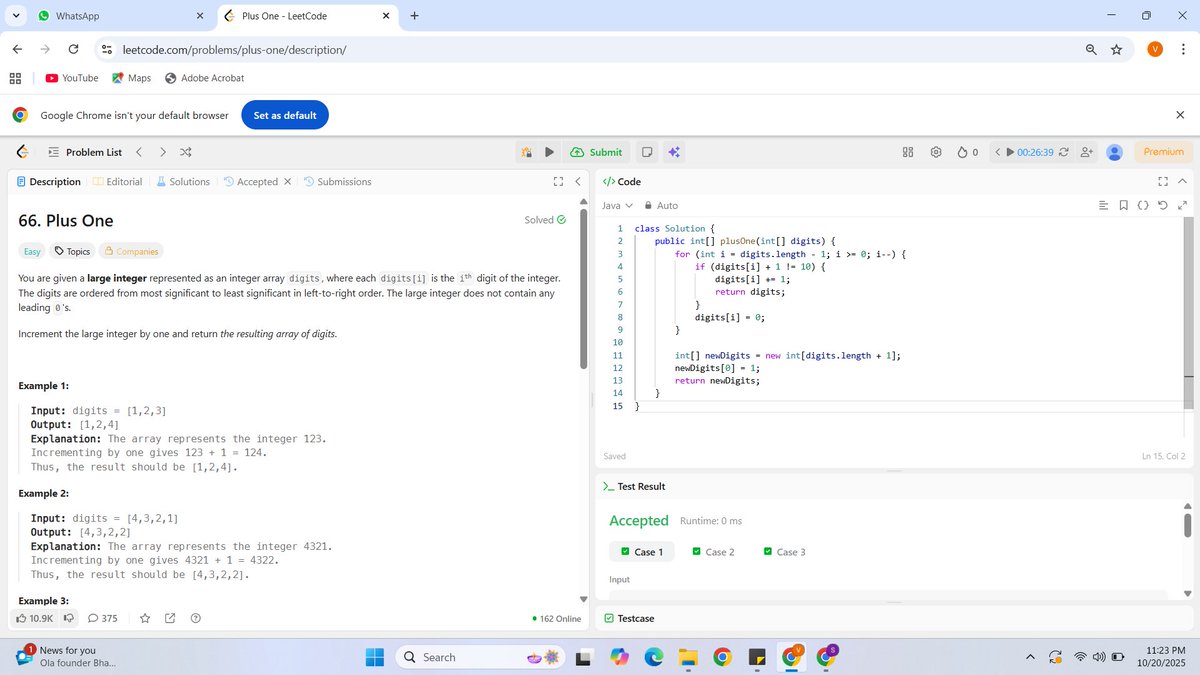The image size is (1200, 675).
Task: Invite collaborators with the add-person icon
Action: (x=1086, y=152)
